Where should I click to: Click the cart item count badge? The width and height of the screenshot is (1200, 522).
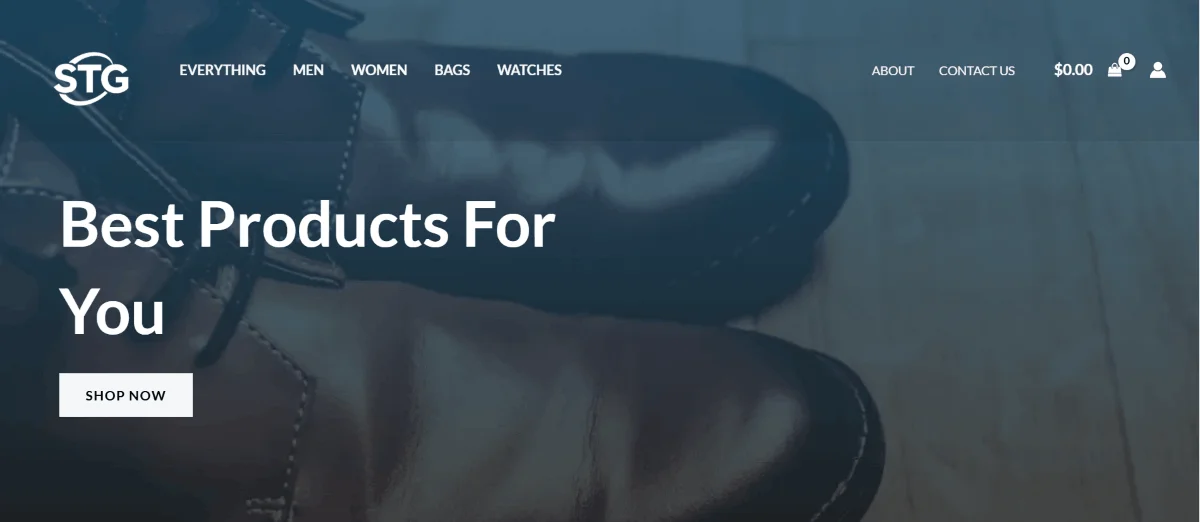(x=1127, y=61)
